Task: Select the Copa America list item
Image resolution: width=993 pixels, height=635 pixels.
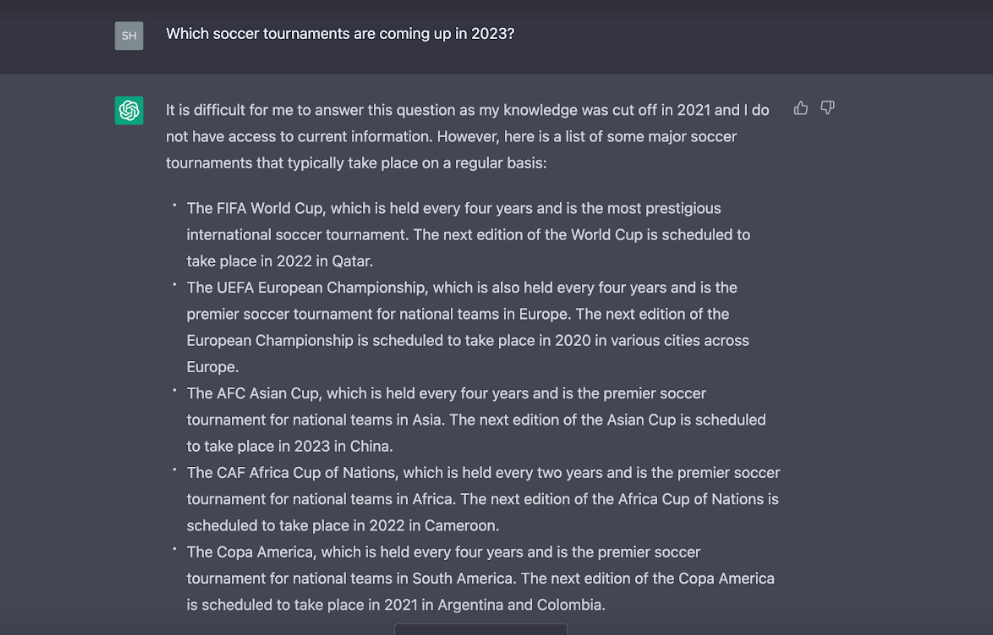Action: (480, 578)
